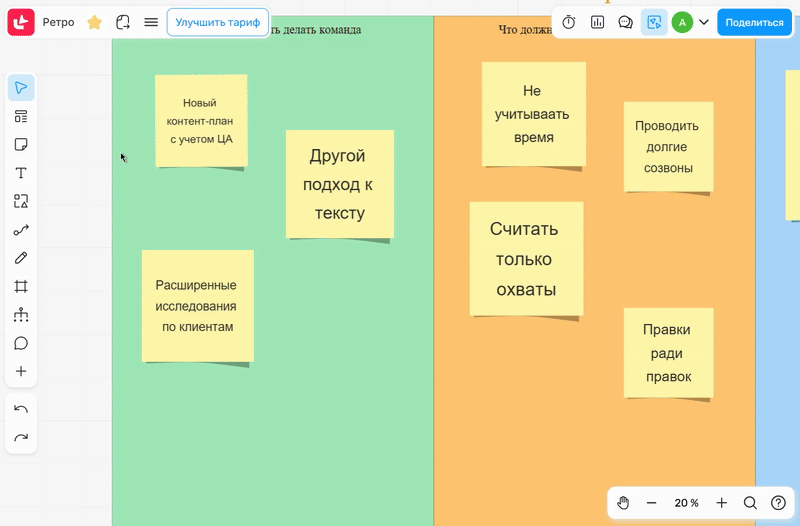The image size is (800, 526).
Task: Select the sticky note 'Другой подход к тексту'
Action: (x=339, y=184)
